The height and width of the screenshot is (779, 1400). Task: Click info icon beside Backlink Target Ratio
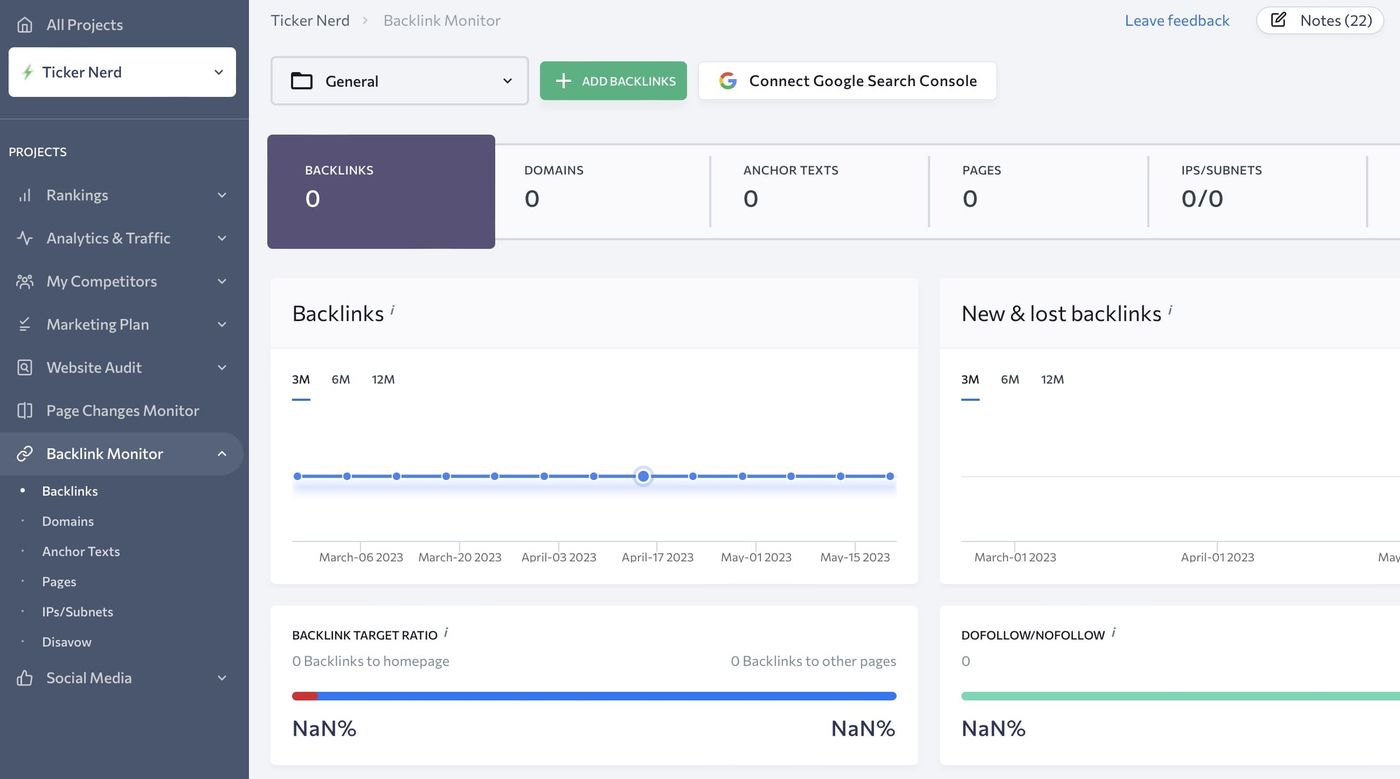(x=446, y=632)
